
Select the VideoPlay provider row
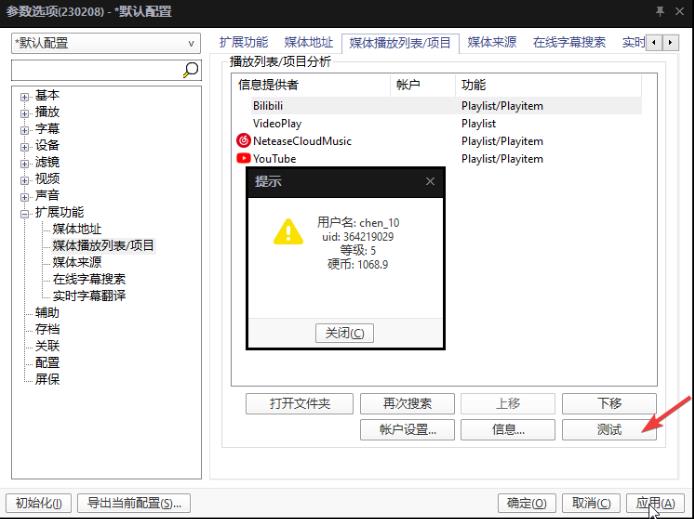[438, 123]
